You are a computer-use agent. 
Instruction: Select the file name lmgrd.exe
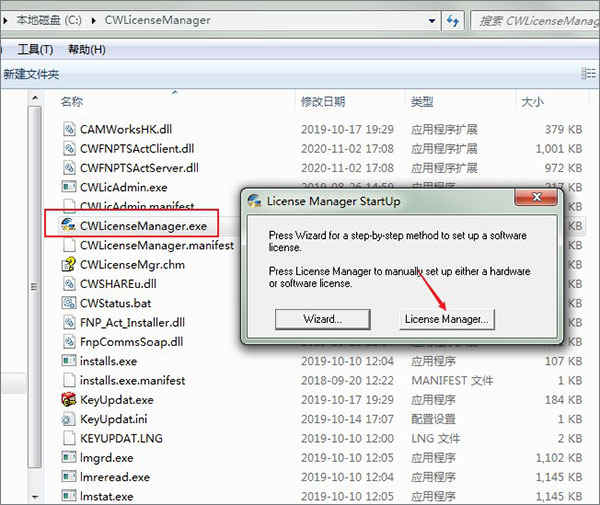point(107,458)
